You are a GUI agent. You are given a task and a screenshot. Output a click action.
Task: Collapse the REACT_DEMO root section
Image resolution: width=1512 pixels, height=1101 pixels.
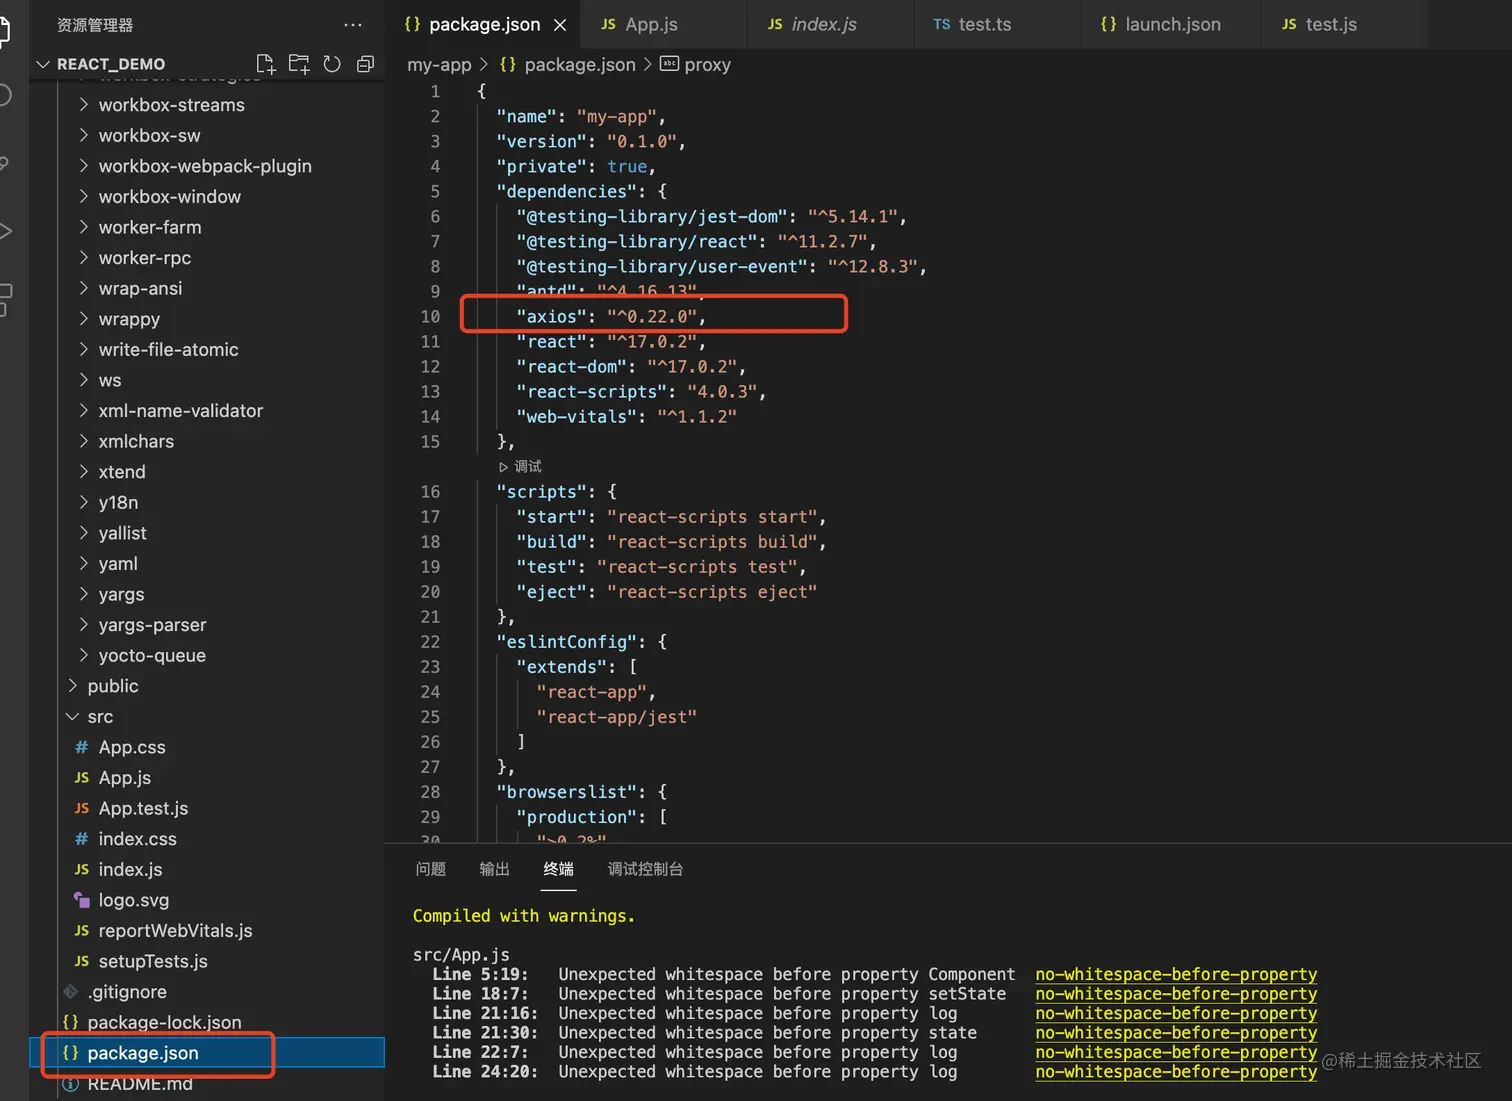43,64
